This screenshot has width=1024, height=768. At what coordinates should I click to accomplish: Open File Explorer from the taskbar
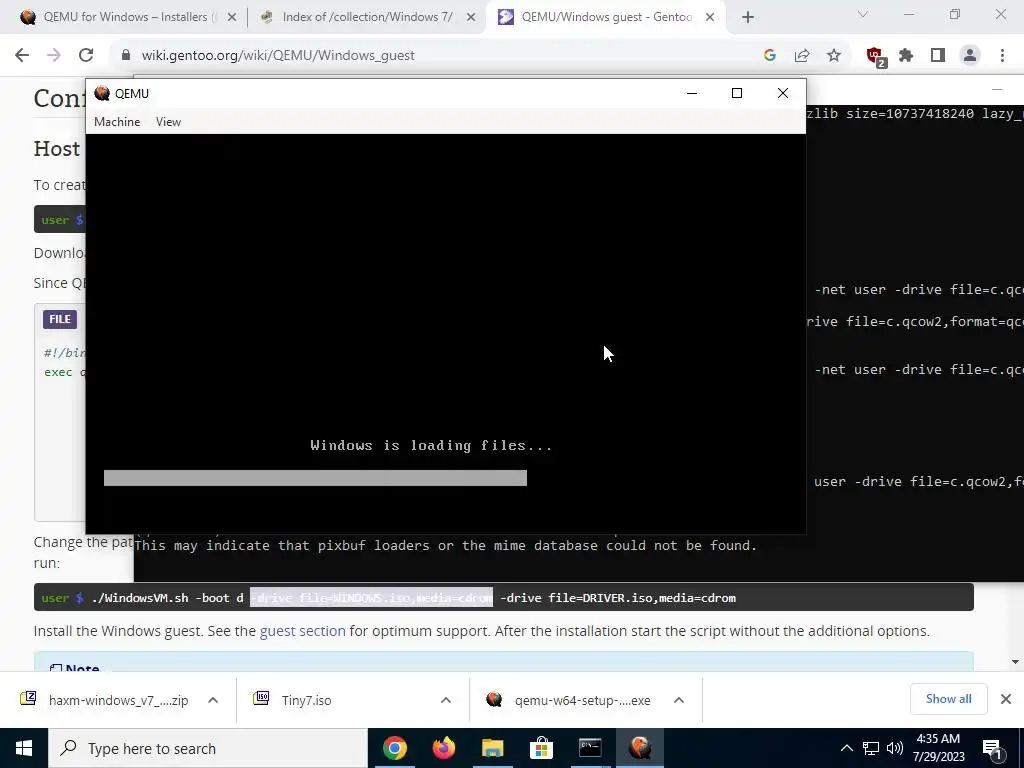pos(492,748)
